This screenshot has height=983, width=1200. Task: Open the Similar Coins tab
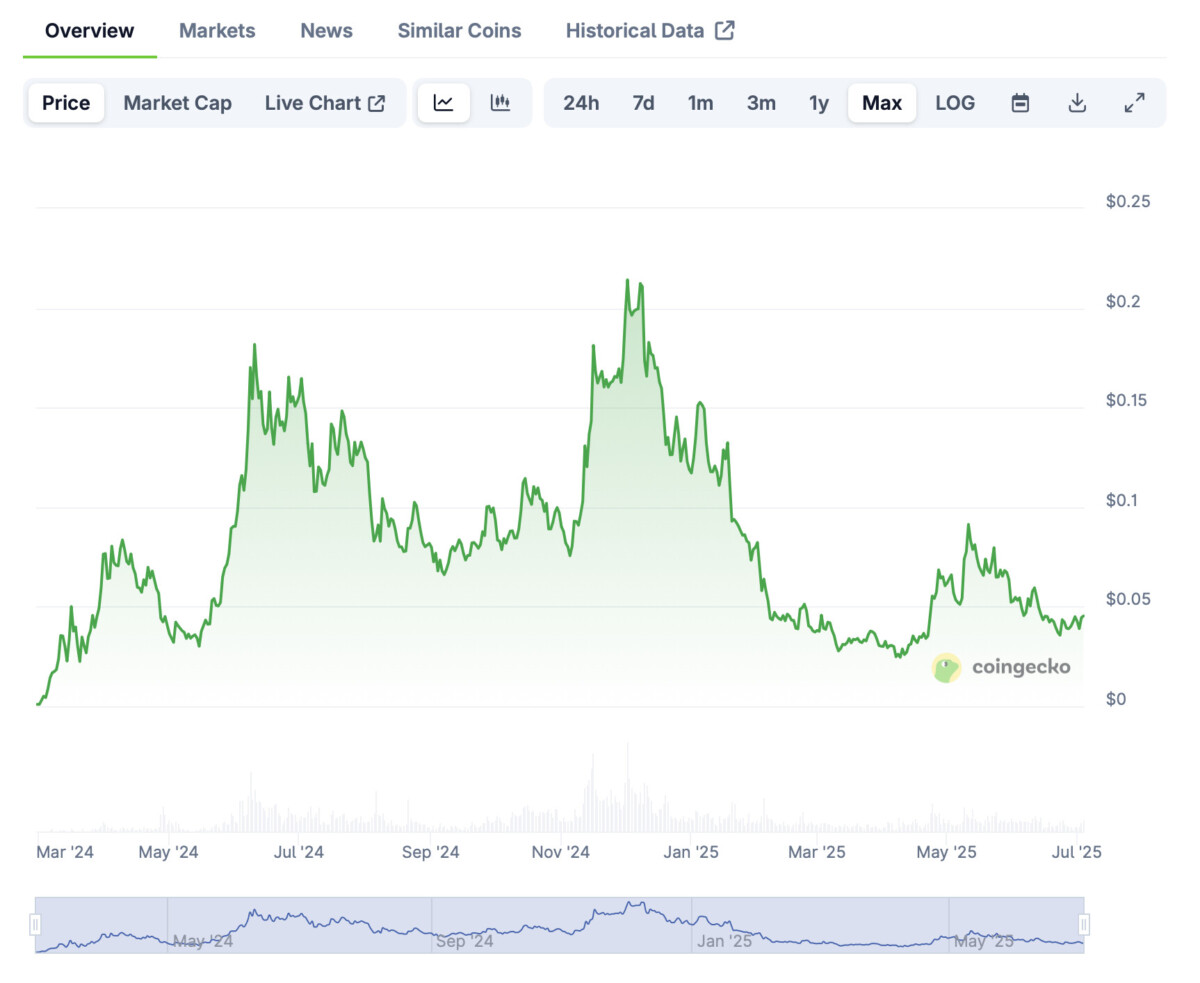[459, 30]
